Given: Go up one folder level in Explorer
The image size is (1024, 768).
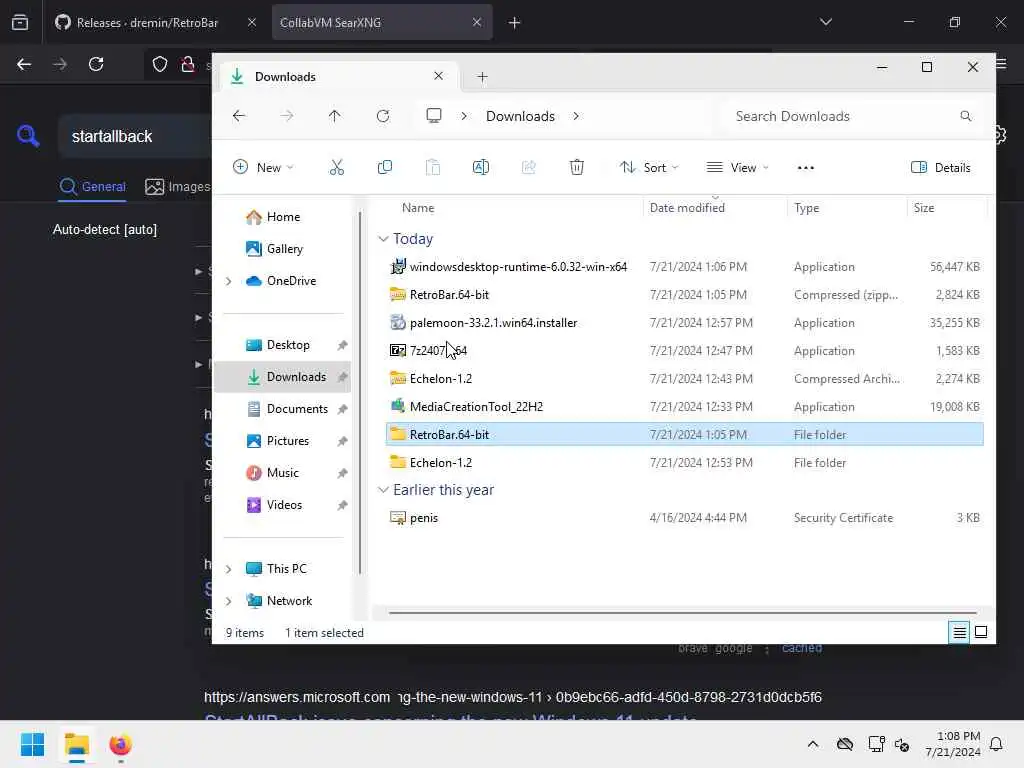Looking at the screenshot, I should [334, 116].
